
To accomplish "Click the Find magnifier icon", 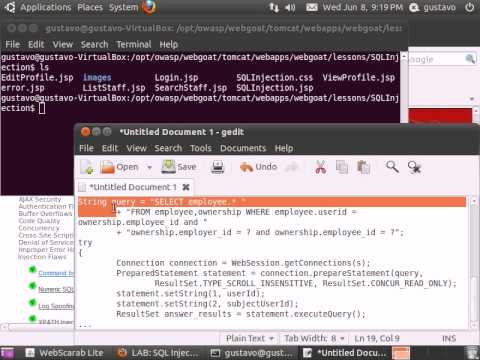I will (x=392, y=167).
